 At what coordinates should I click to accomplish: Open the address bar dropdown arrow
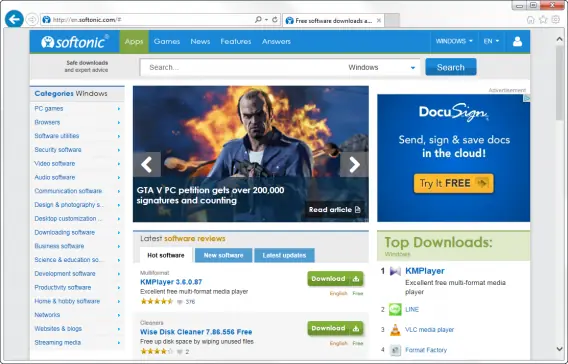point(267,20)
